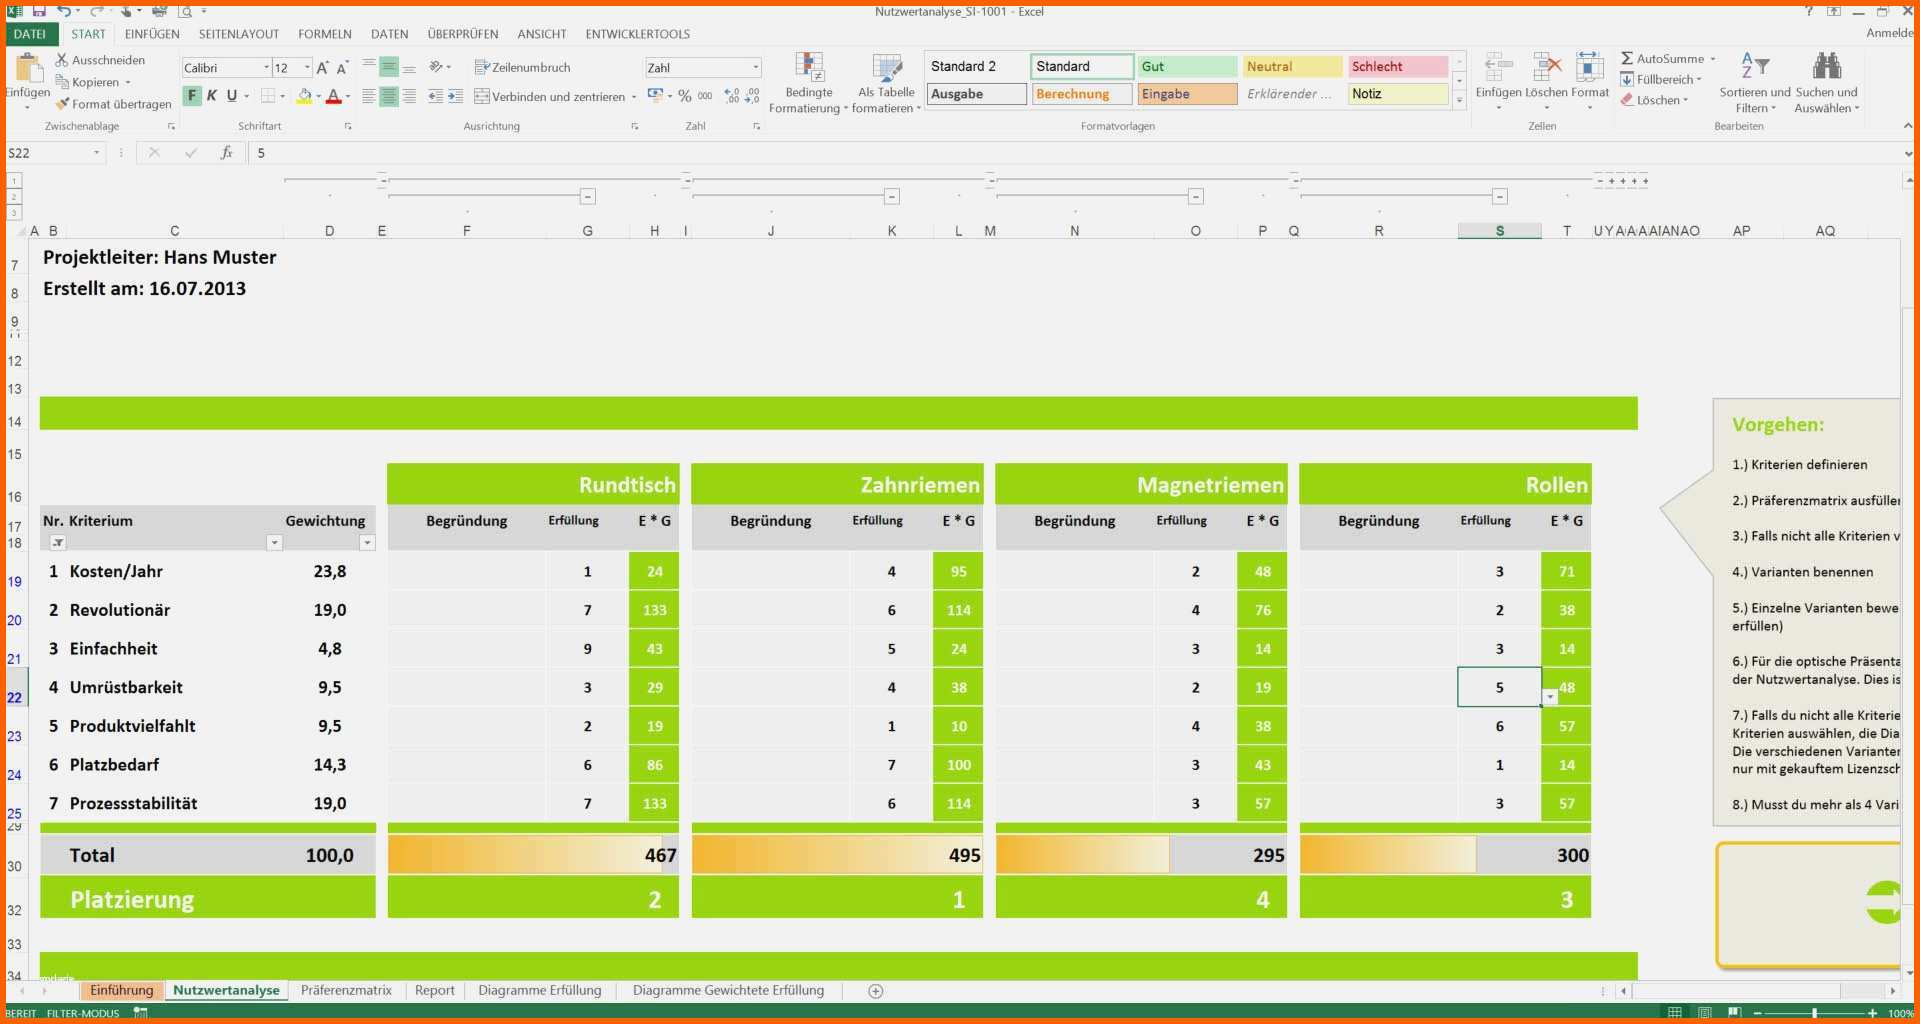Toggle bold (F) formatting

click(x=192, y=96)
